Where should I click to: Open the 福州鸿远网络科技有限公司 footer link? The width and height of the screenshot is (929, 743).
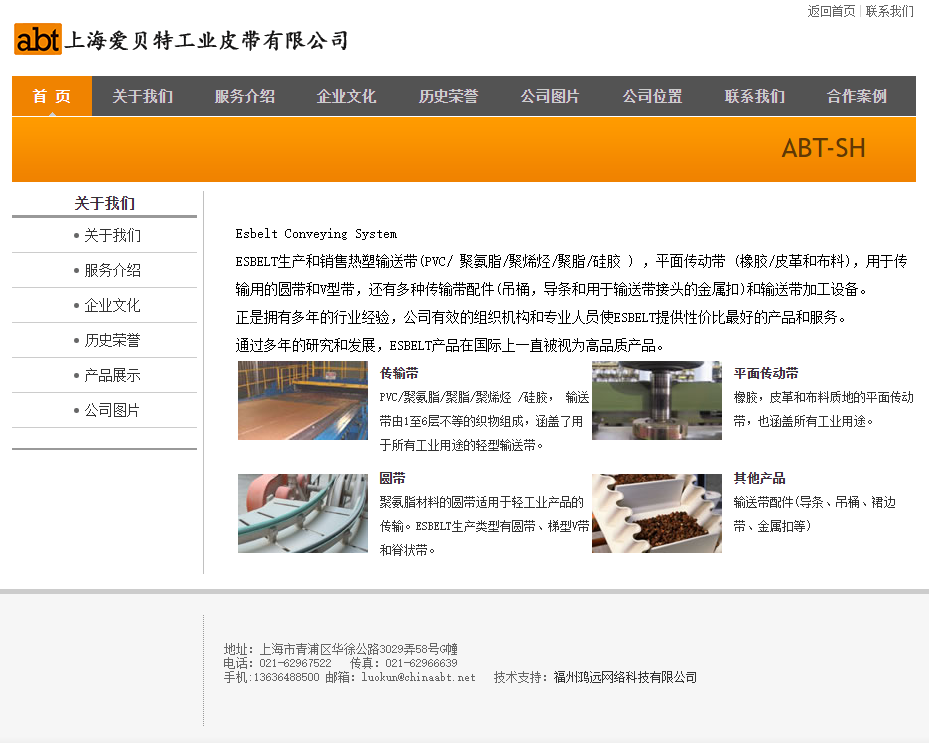pyautogui.click(x=624, y=677)
